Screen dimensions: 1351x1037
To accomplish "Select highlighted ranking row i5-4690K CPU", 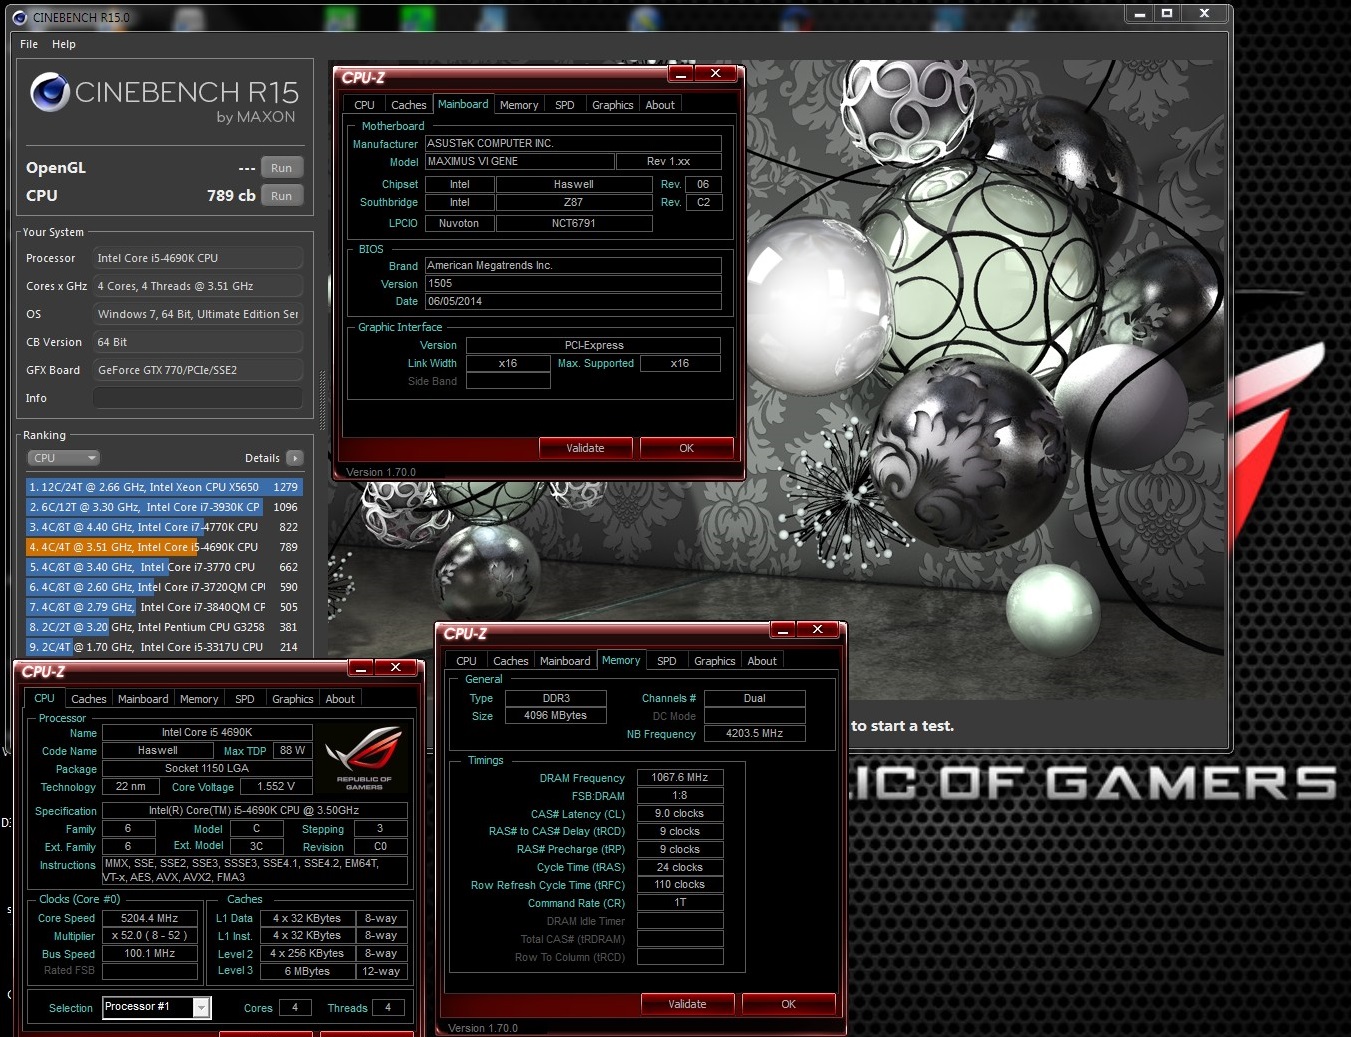I will coord(164,547).
